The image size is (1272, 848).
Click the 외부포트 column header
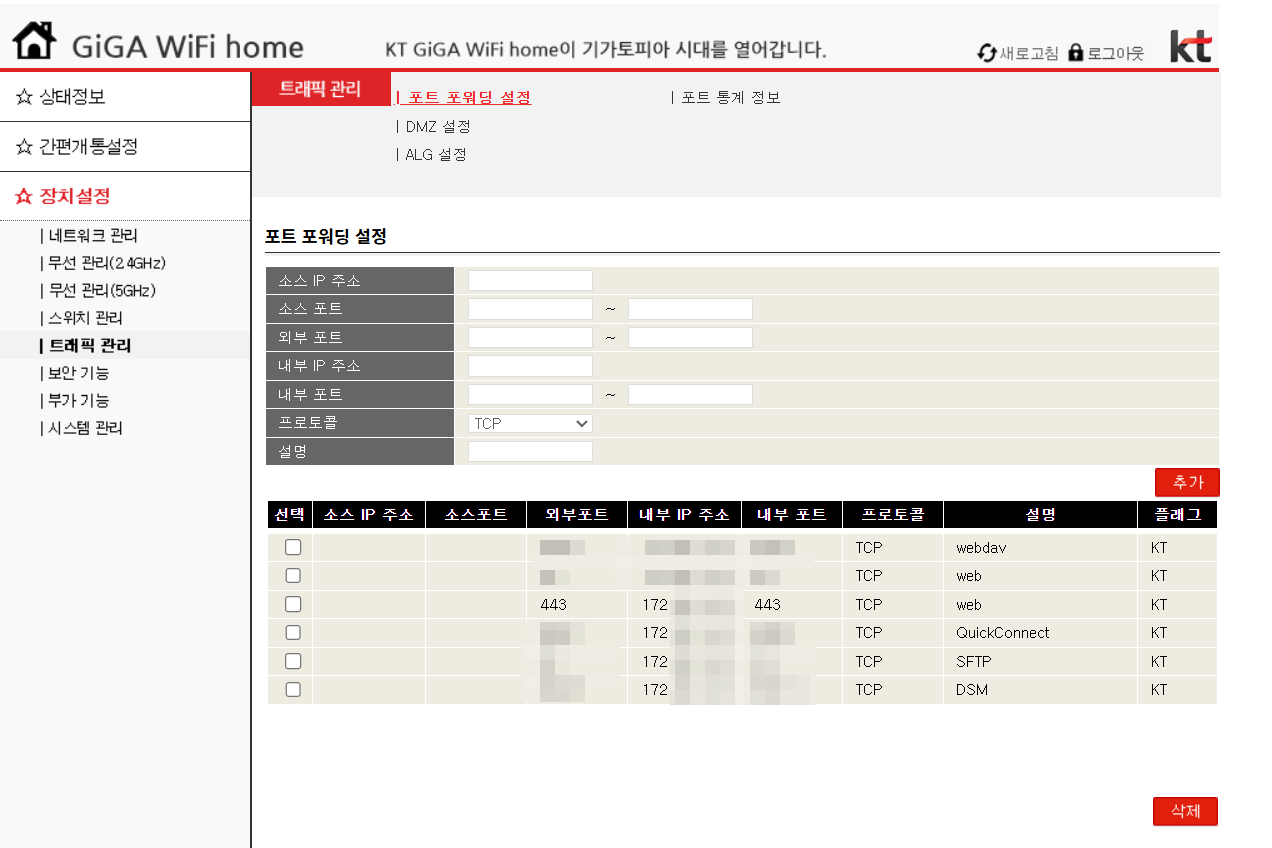[x=577, y=515]
